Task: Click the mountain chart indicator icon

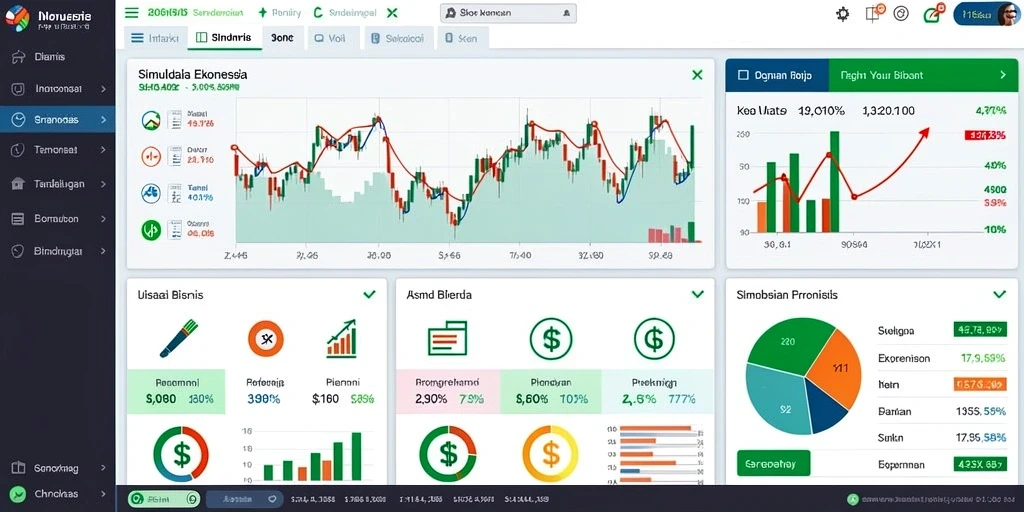Action: 151,120
